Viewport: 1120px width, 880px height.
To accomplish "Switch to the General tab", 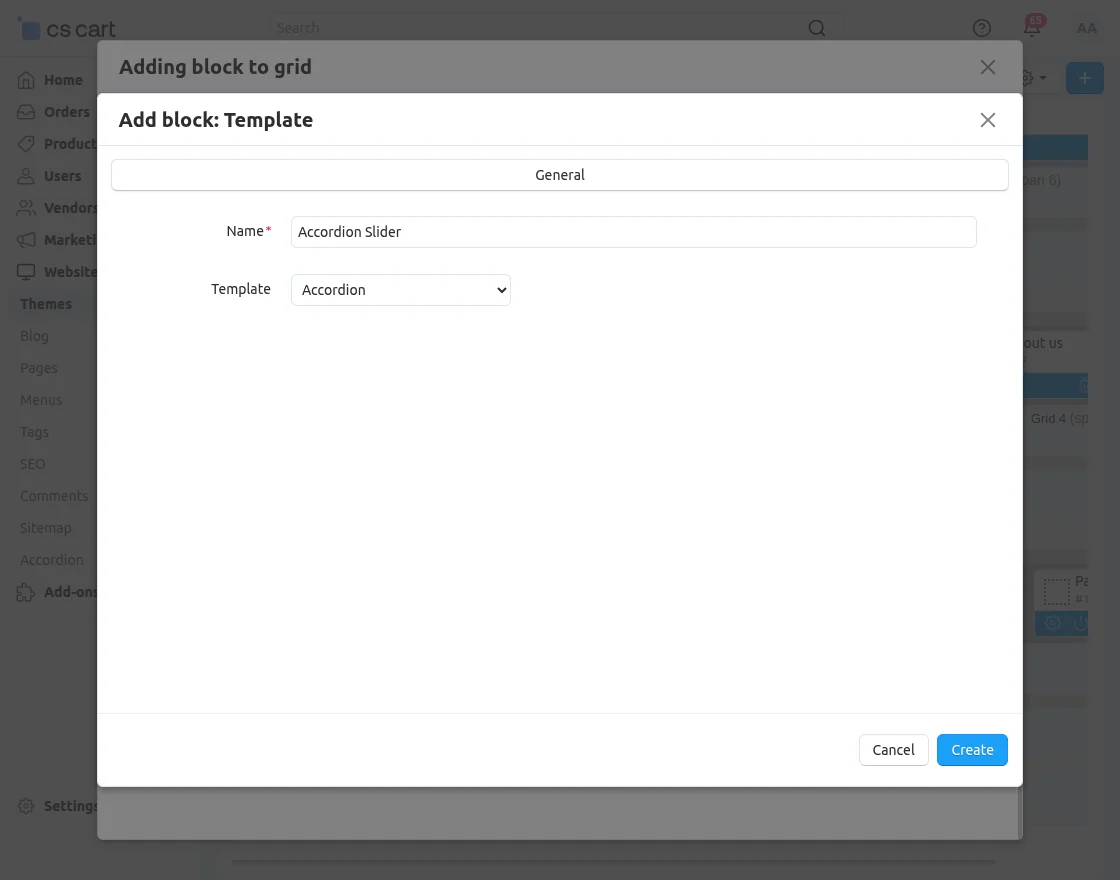I will pos(559,174).
